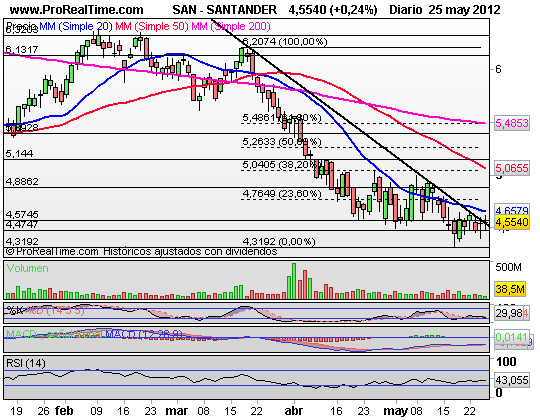The width and height of the screenshot is (540, 420).
Task: Click the 09 date label on time axis
Action: 97,411
